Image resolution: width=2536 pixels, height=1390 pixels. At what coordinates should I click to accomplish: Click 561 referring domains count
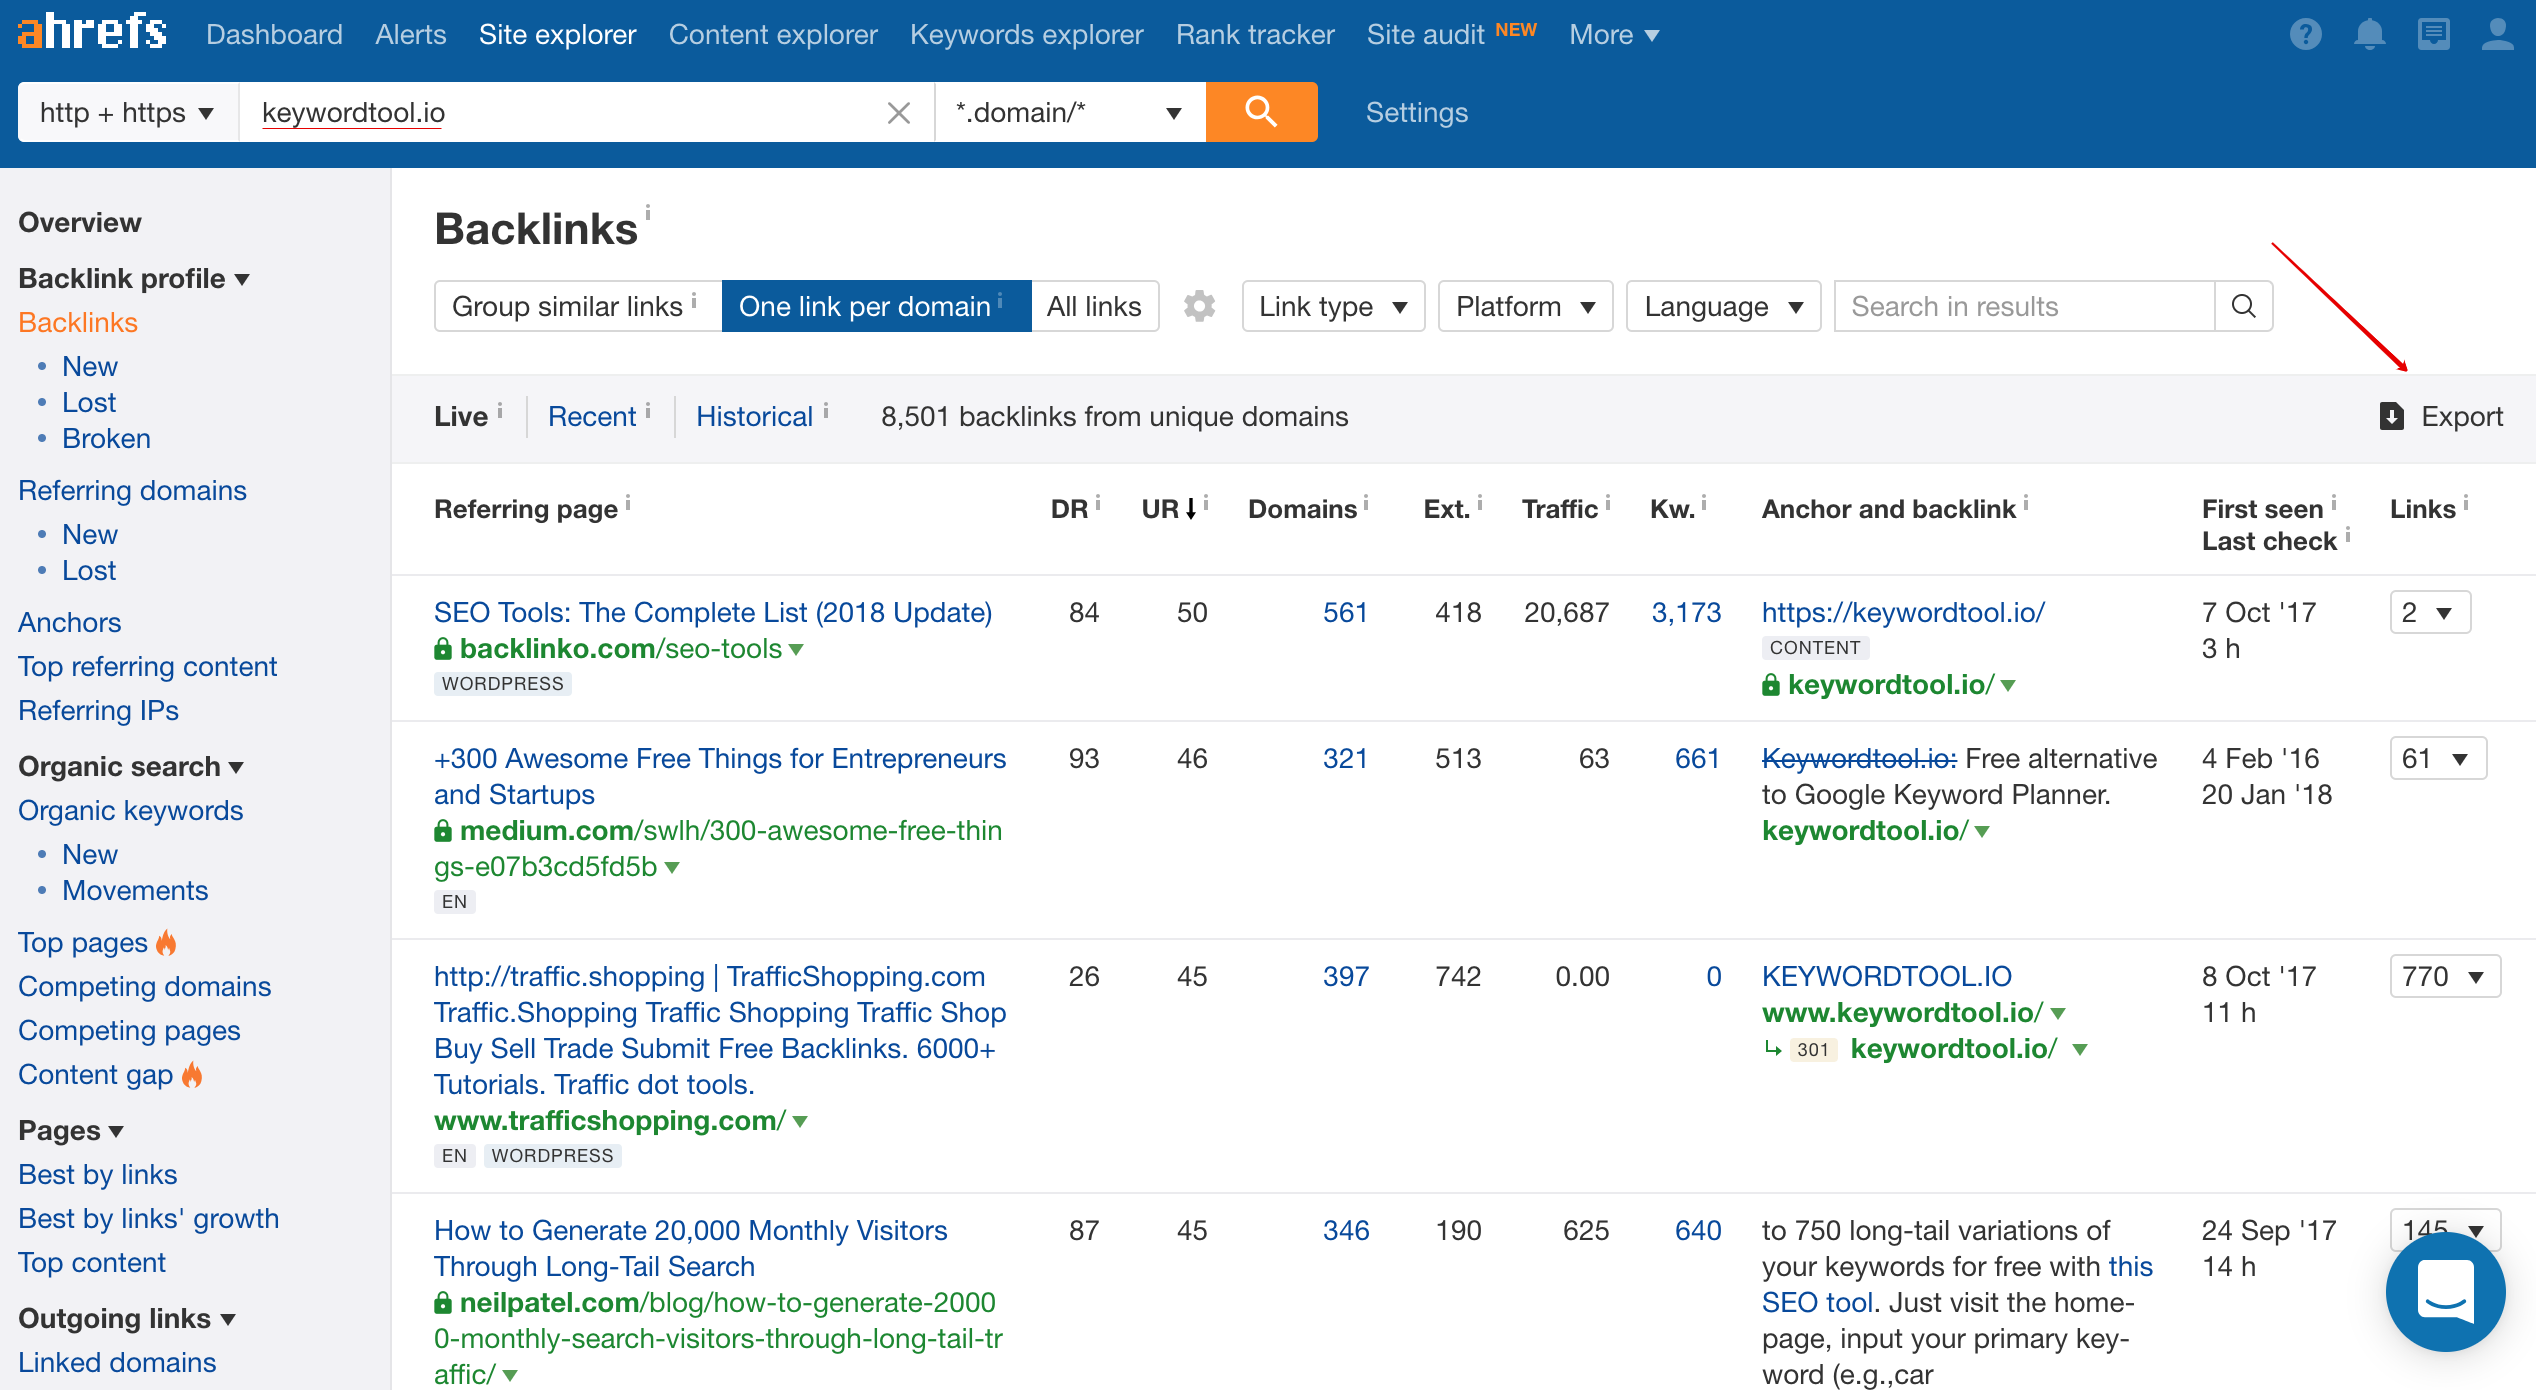click(1345, 612)
